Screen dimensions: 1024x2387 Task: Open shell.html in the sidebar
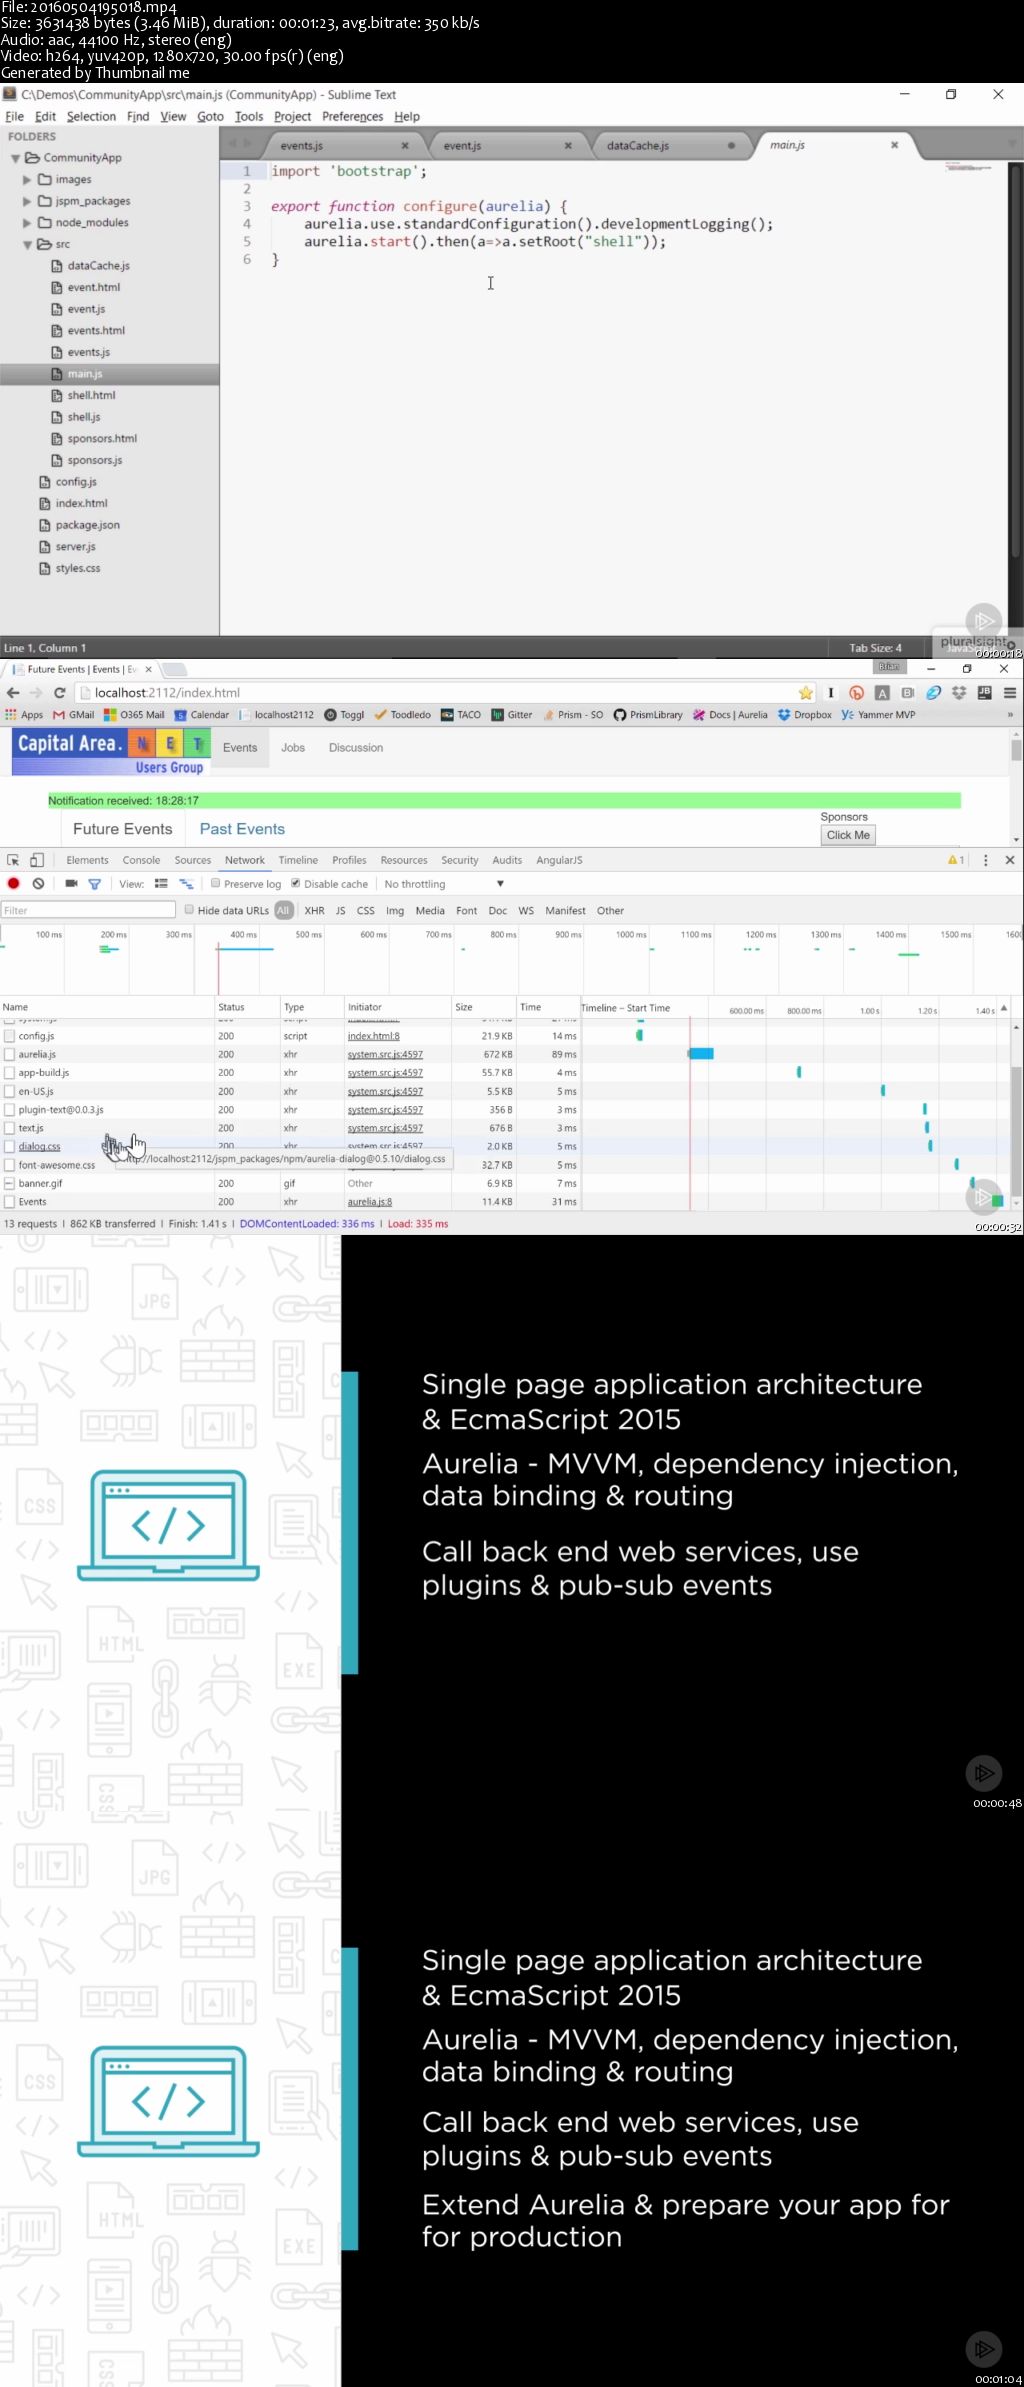pos(91,395)
